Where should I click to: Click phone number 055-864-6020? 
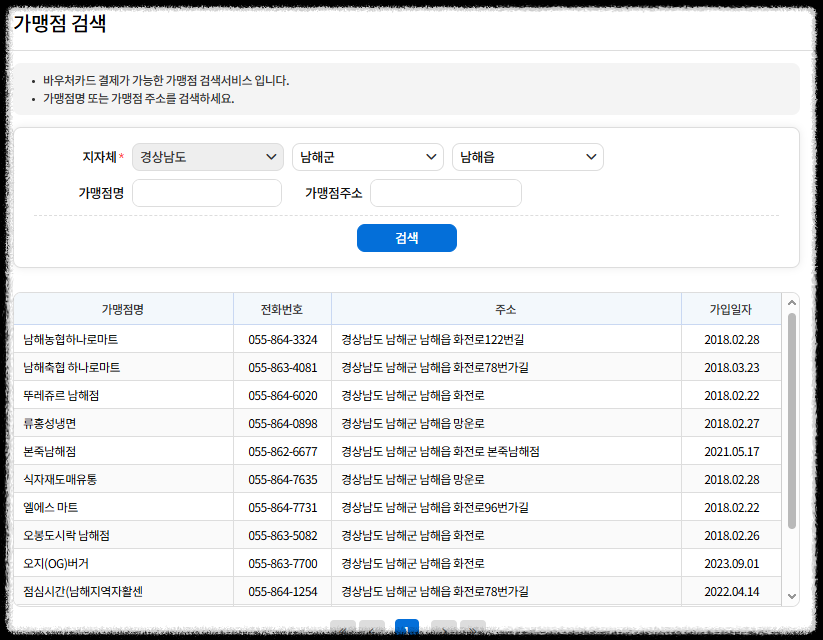(x=283, y=395)
